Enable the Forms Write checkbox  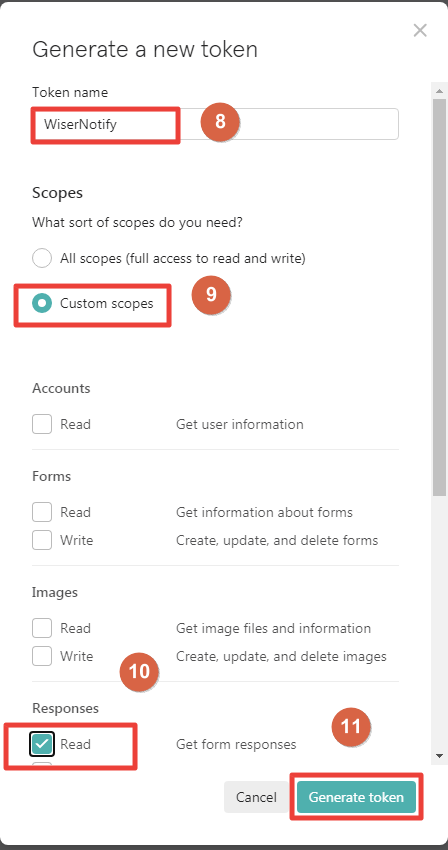pyautogui.click(x=42, y=540)
